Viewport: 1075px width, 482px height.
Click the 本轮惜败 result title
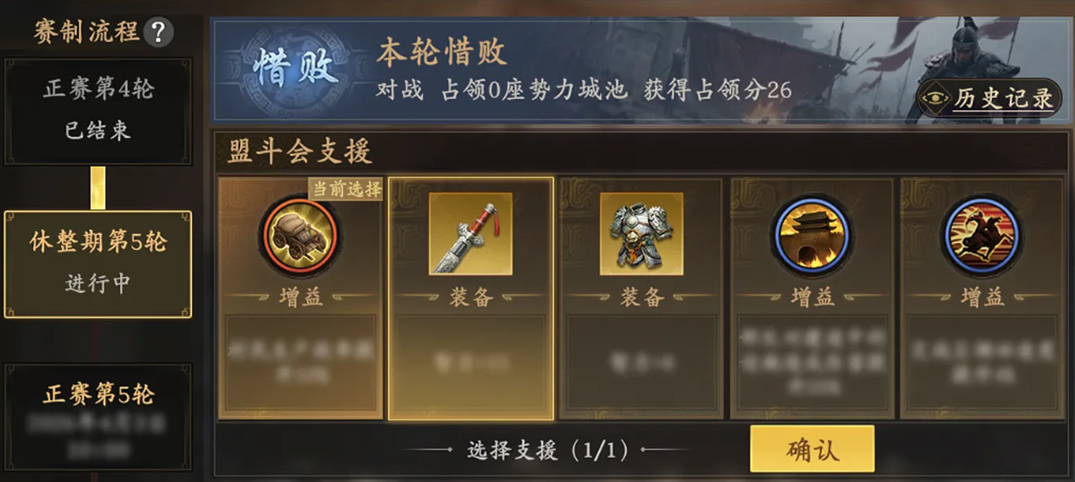(x=442, y=53)
